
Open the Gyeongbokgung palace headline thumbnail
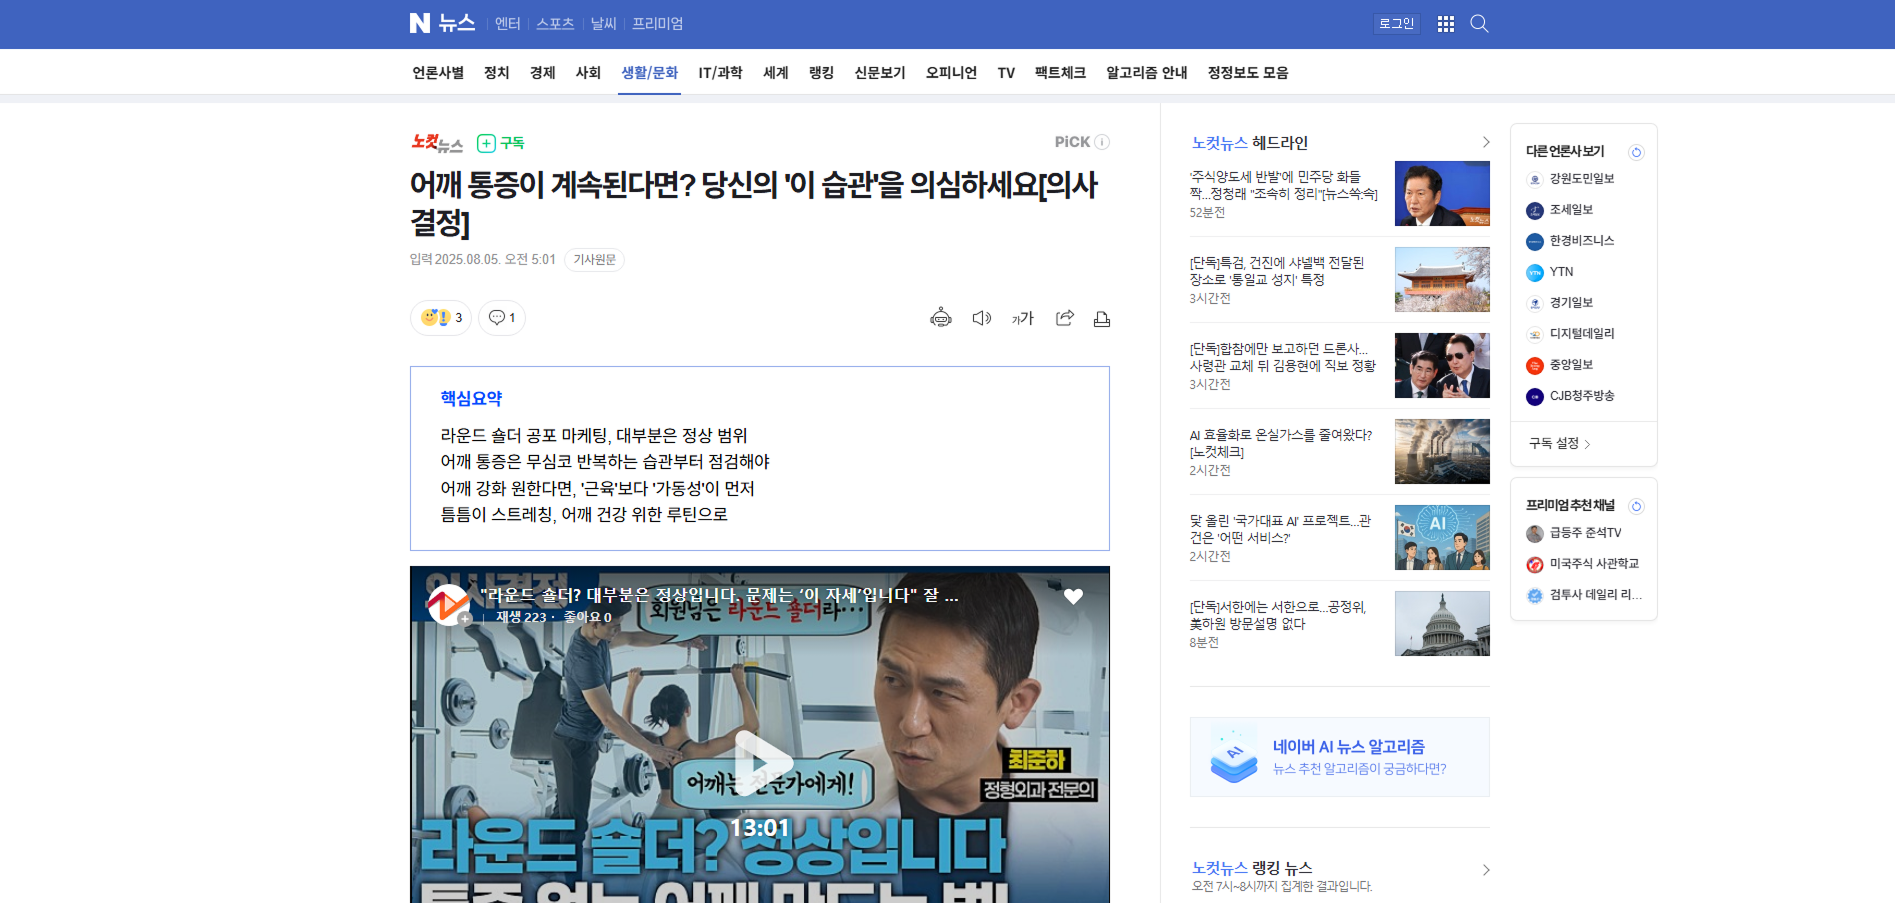coord(1441,280)
